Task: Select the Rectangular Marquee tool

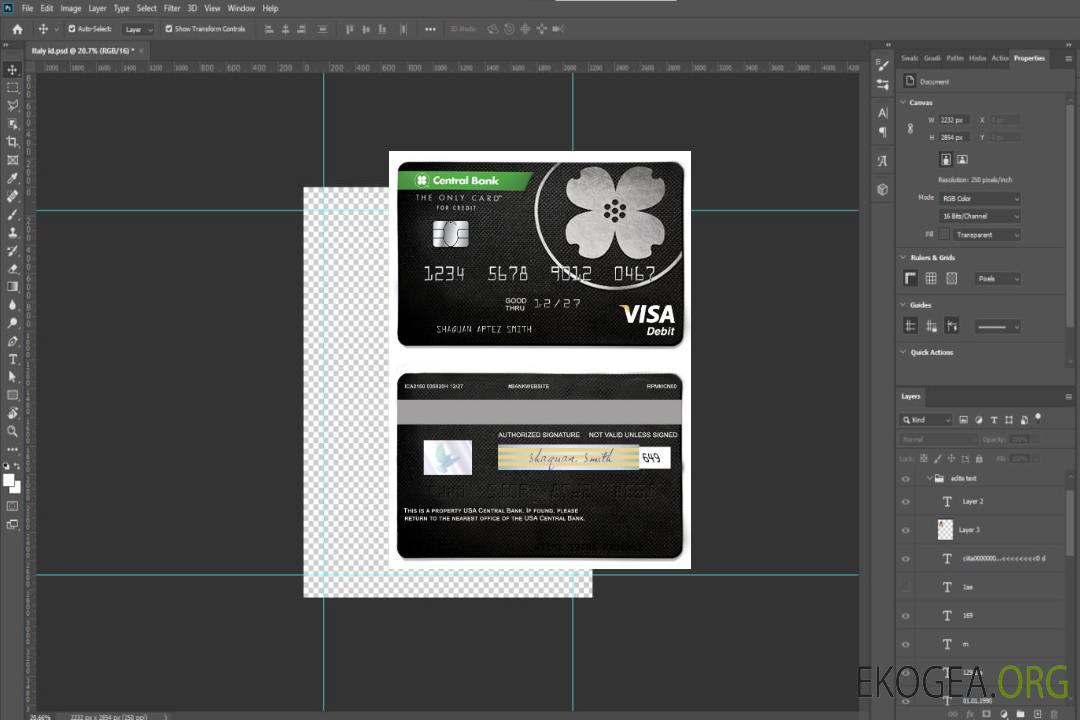Action: (12, 88)
